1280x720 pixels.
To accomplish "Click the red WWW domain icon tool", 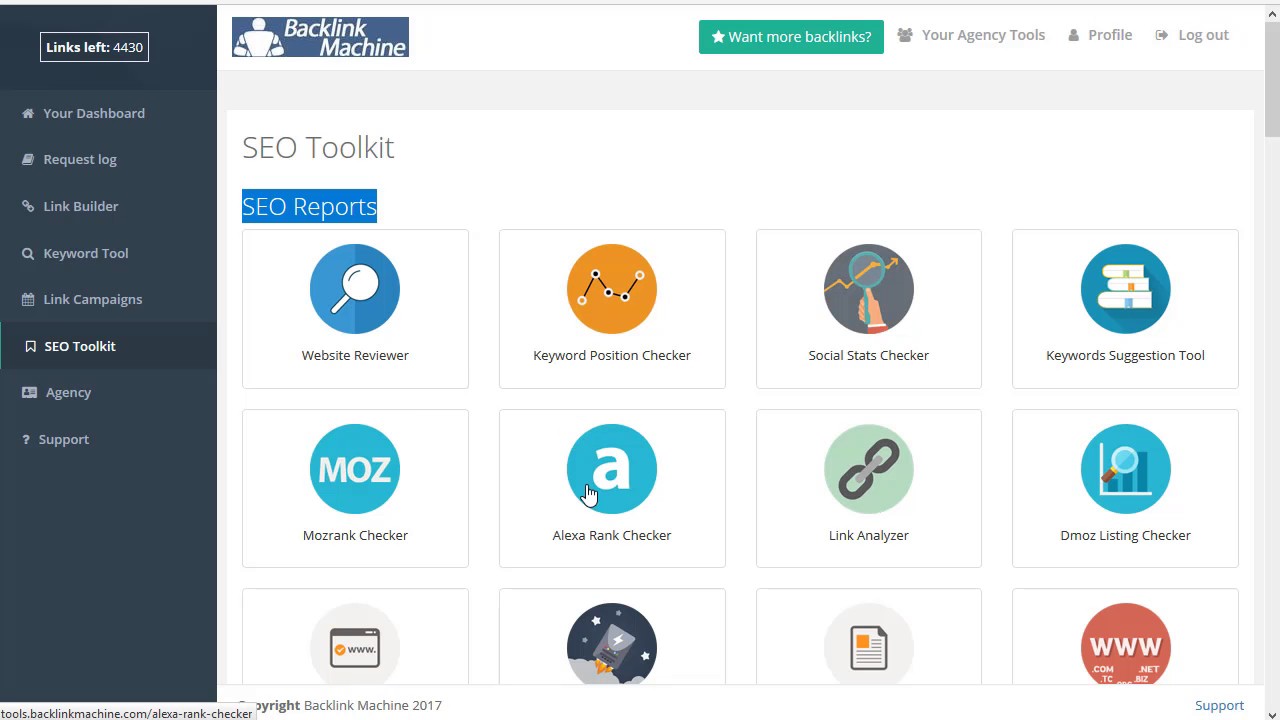I will pyautogui.click(x=1125, y=645).
